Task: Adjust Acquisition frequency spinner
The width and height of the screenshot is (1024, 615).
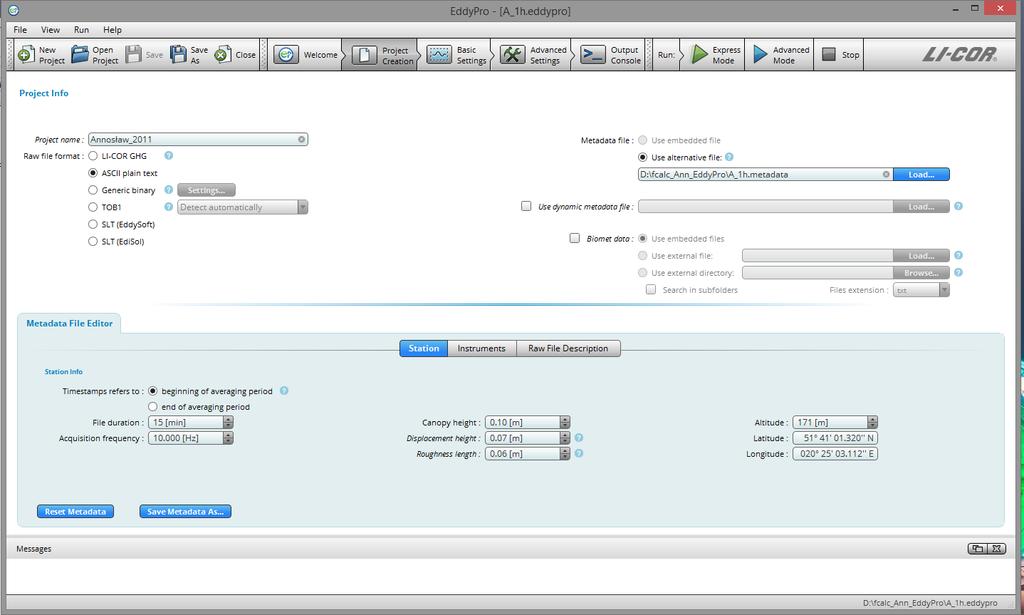Action: pyautogui.click(x=228, y=437)
